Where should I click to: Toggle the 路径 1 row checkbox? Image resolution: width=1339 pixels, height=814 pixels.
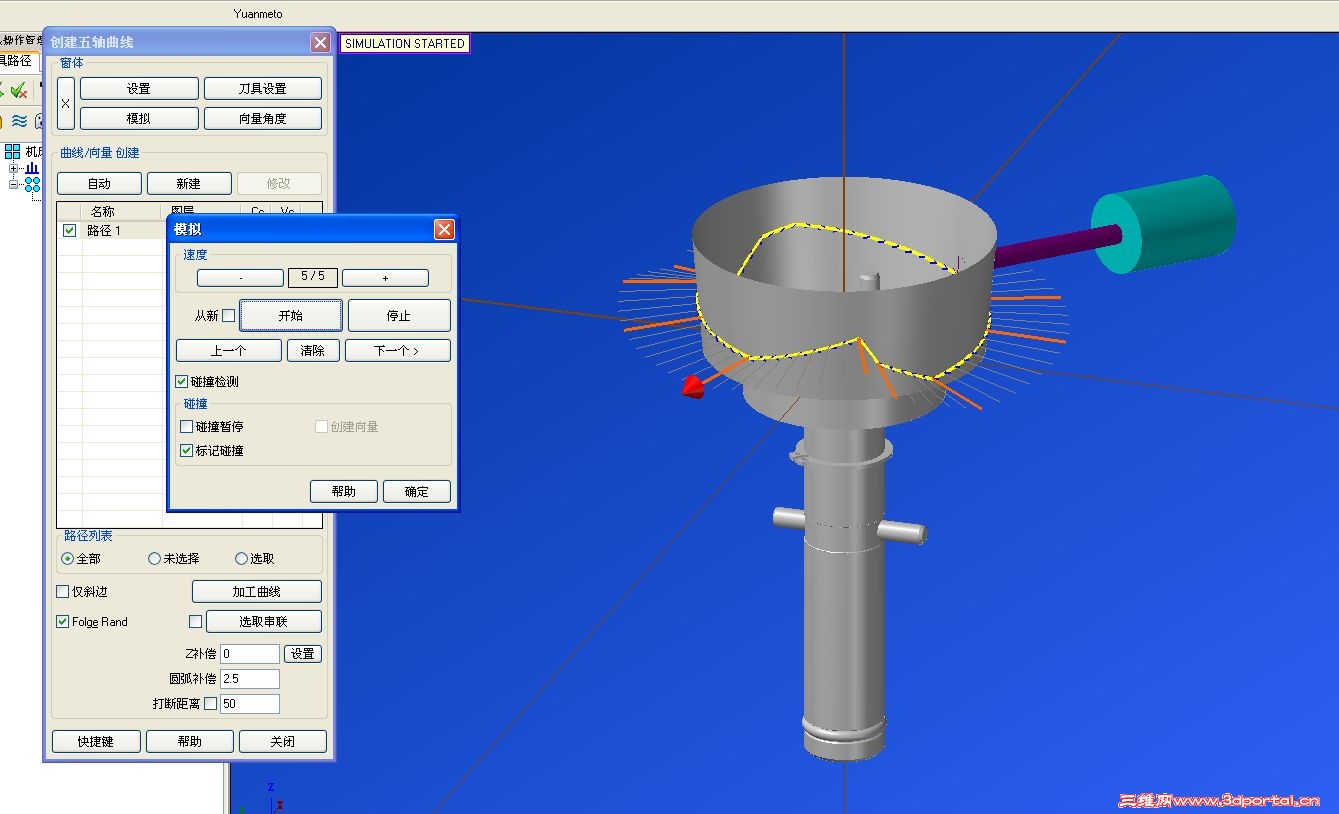coord(69,230)
